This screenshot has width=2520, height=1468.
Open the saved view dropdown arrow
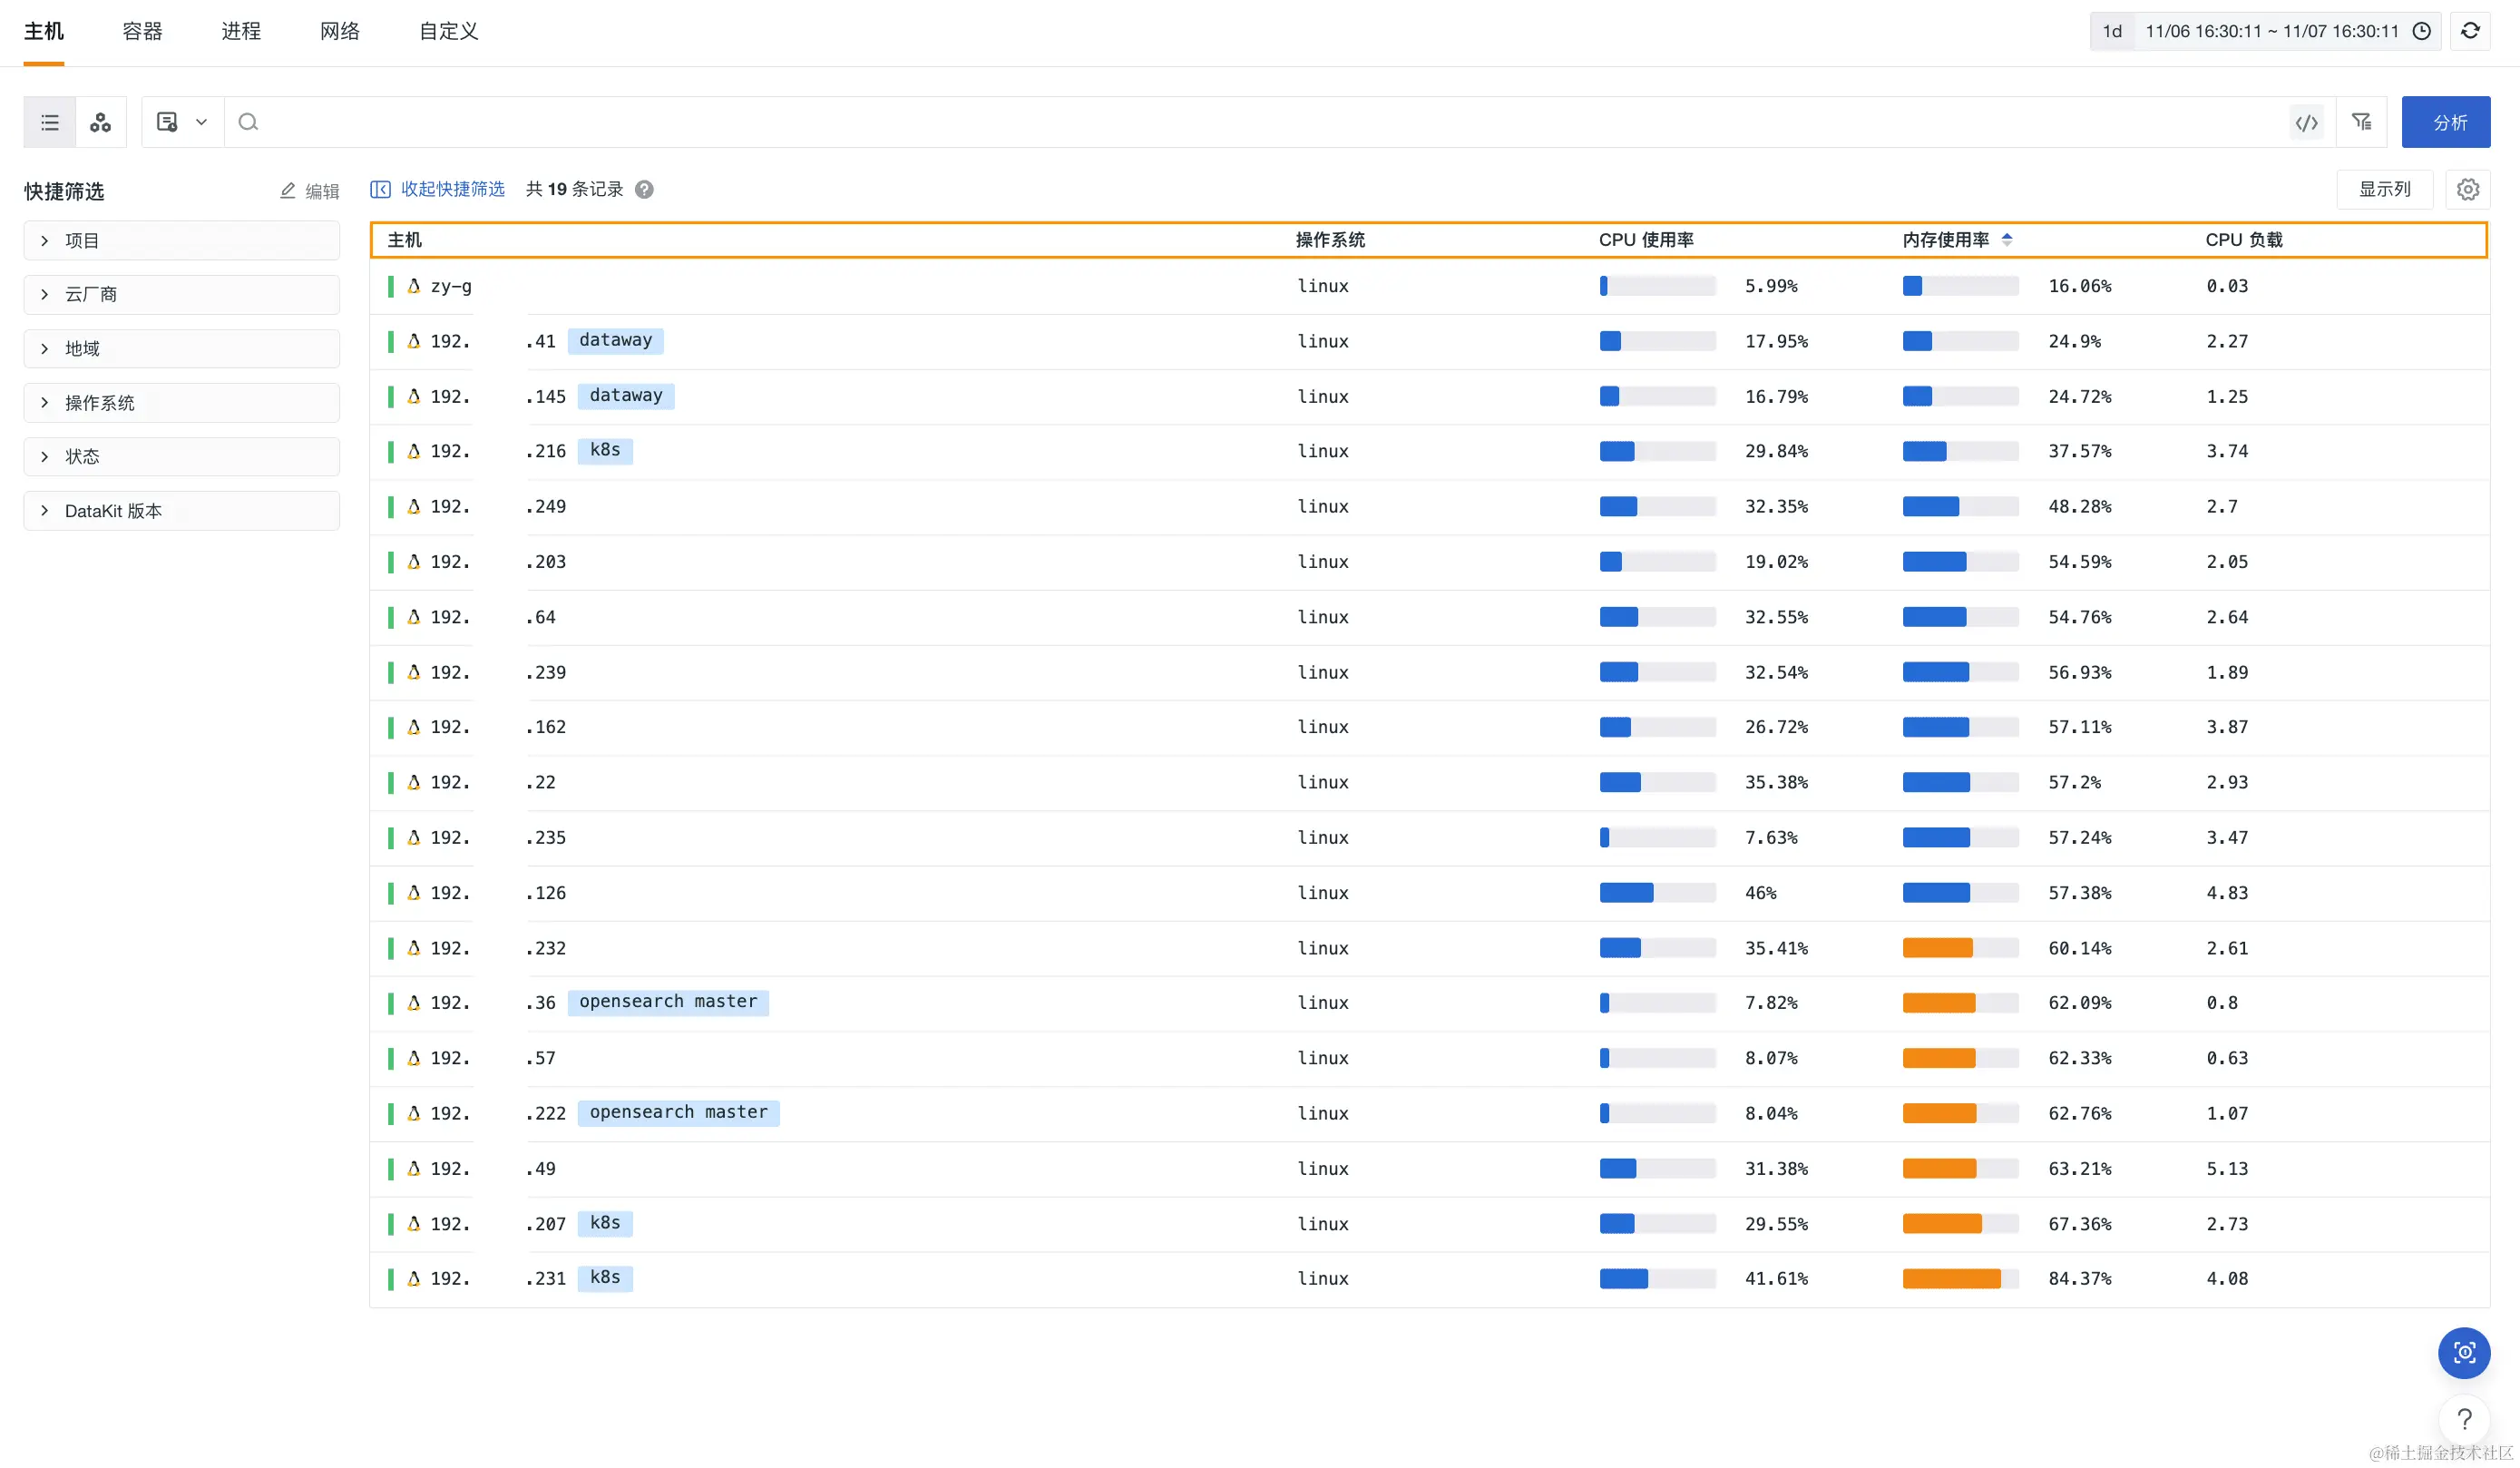pyautogui.click(x=201, y=123)
